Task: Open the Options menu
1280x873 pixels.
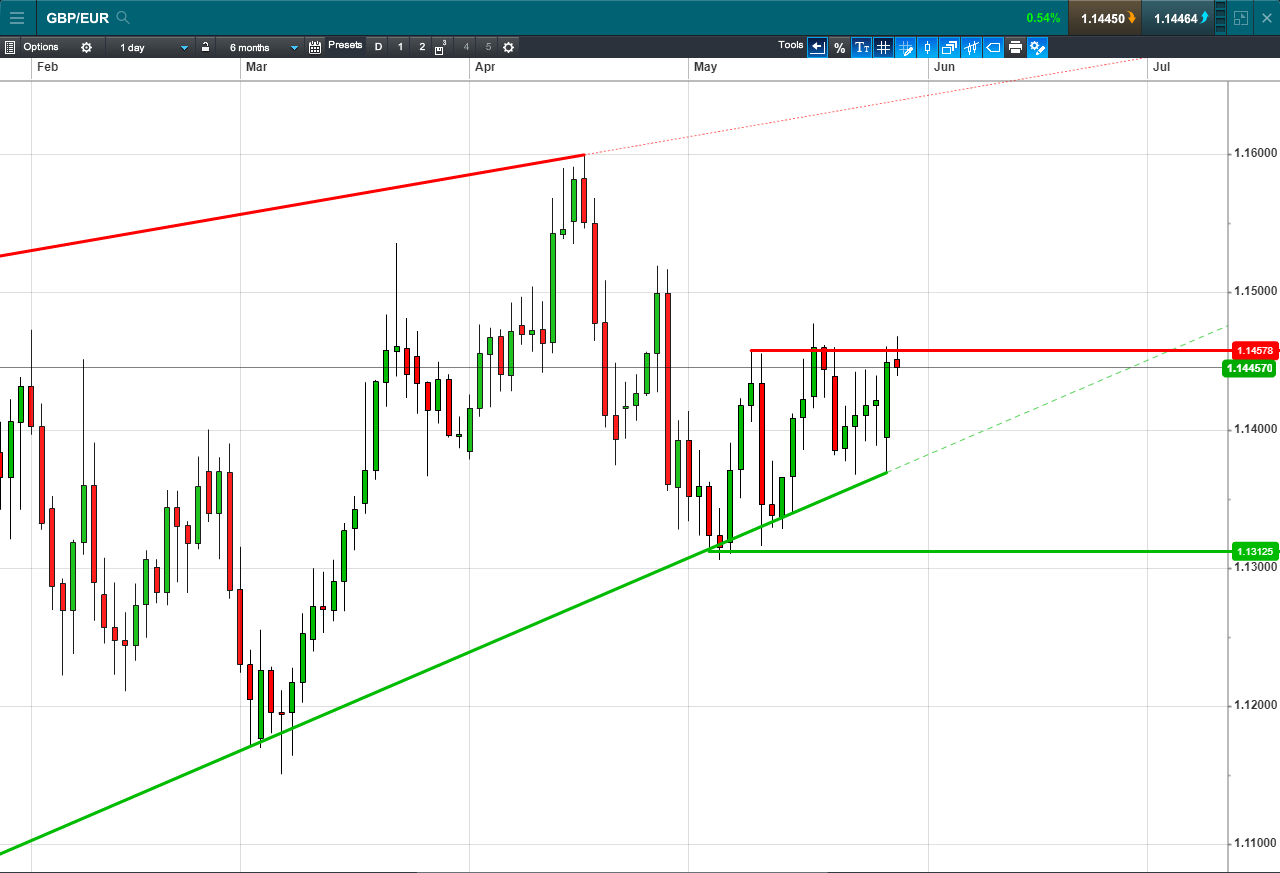Action: click(41, 47)
